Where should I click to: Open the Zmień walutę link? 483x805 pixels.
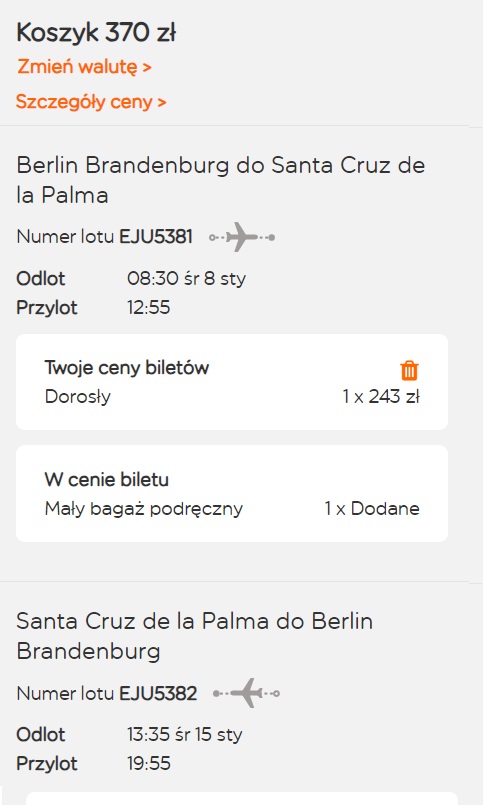(x=84, y=67)
